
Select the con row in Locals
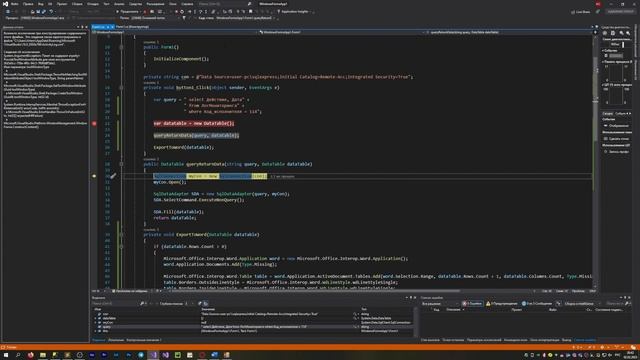point(253,314)
